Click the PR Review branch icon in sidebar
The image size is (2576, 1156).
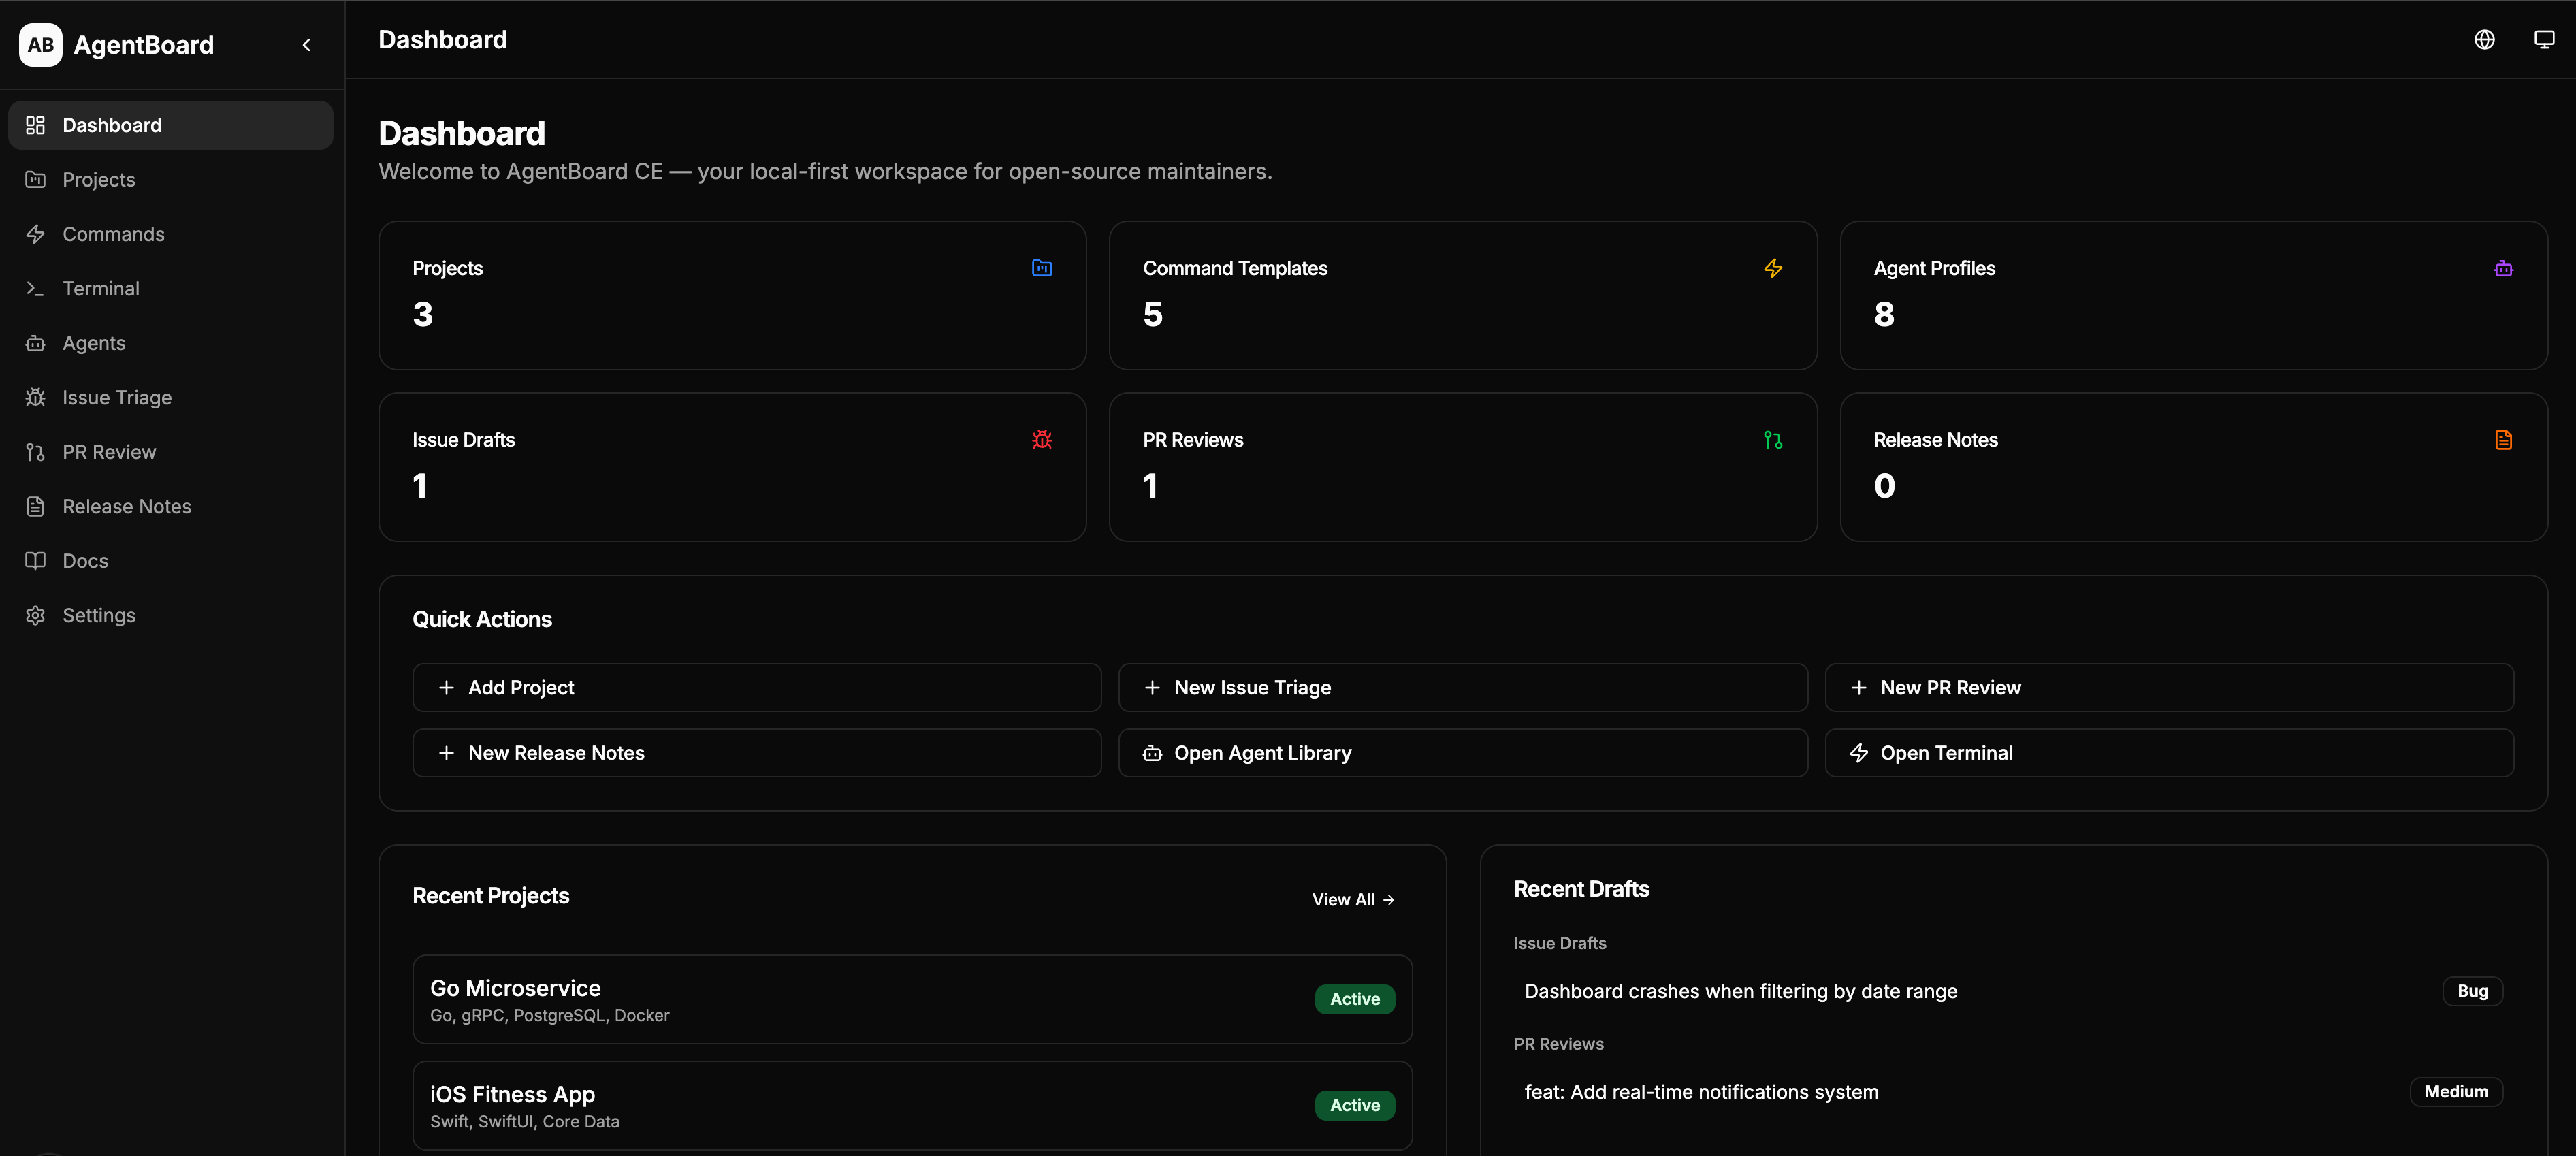36,452
